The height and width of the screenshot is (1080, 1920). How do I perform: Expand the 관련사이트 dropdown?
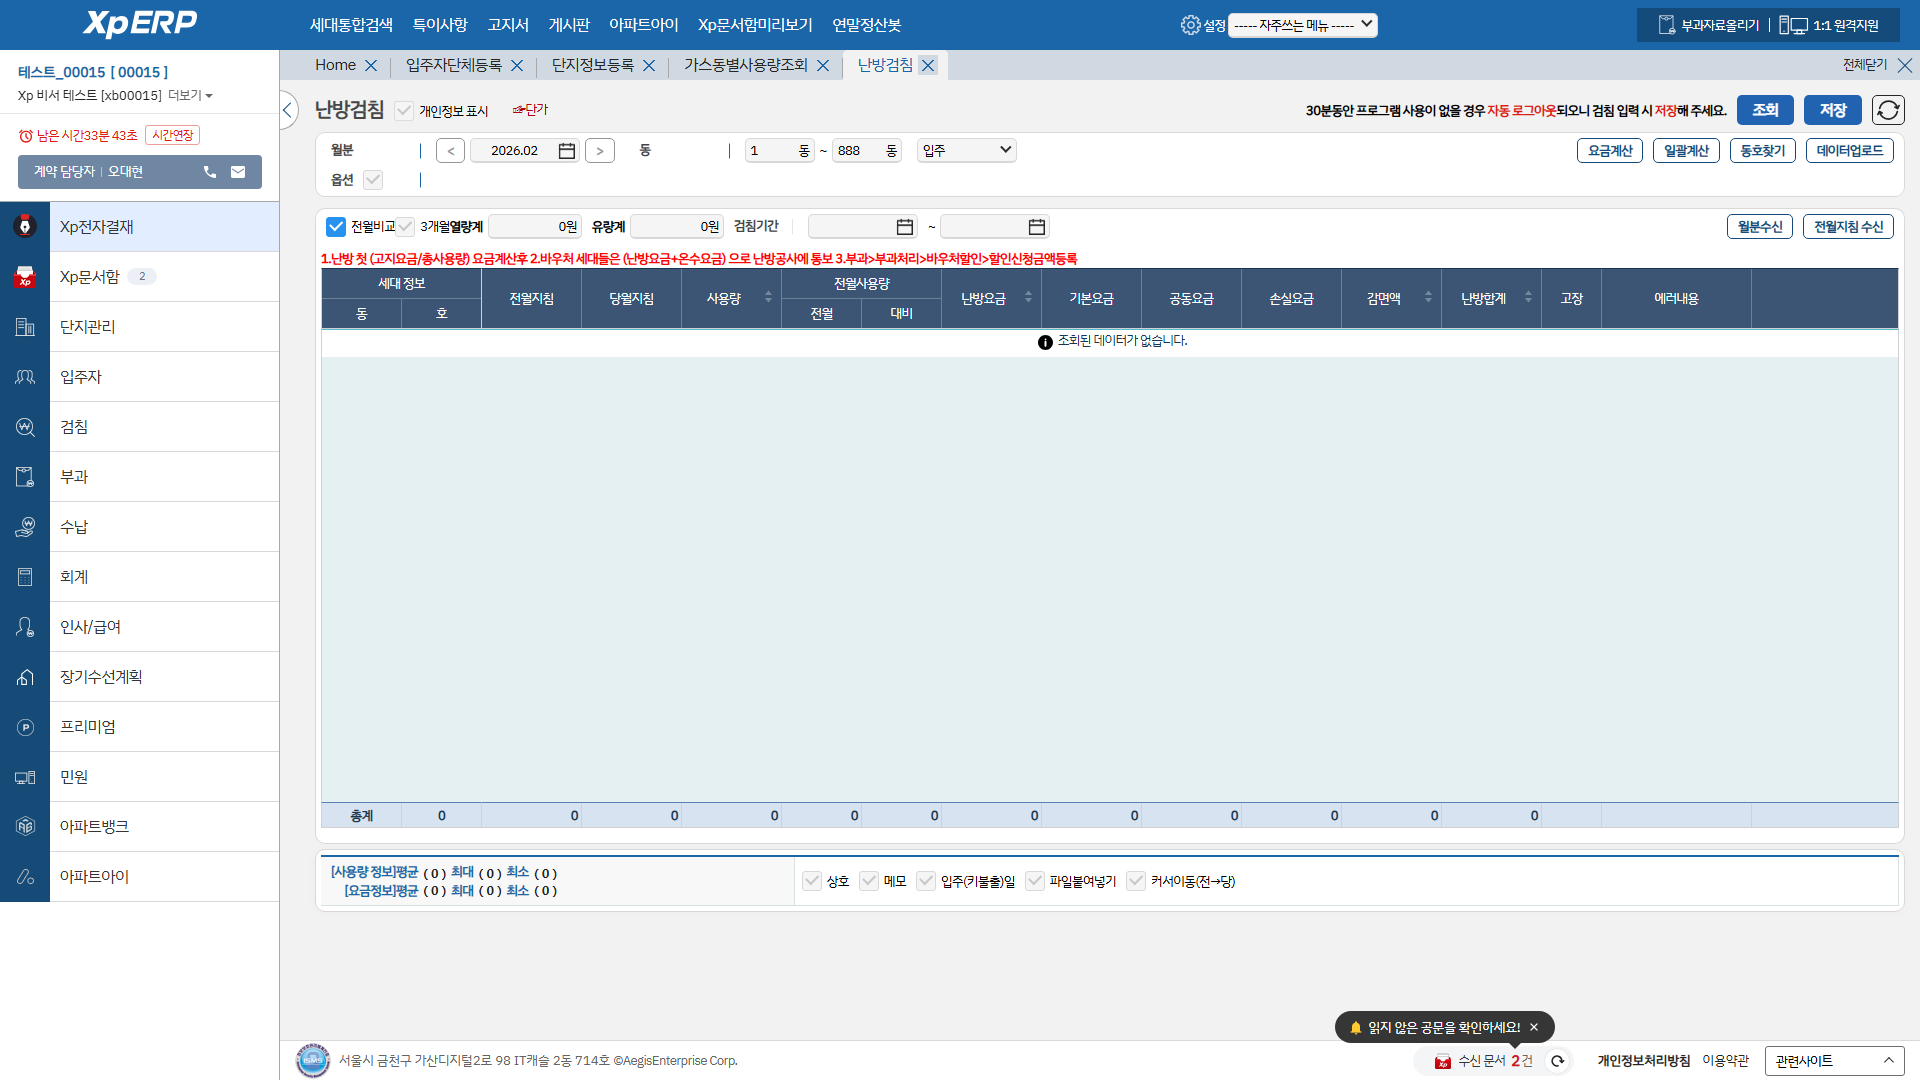pos(1833,1061)
